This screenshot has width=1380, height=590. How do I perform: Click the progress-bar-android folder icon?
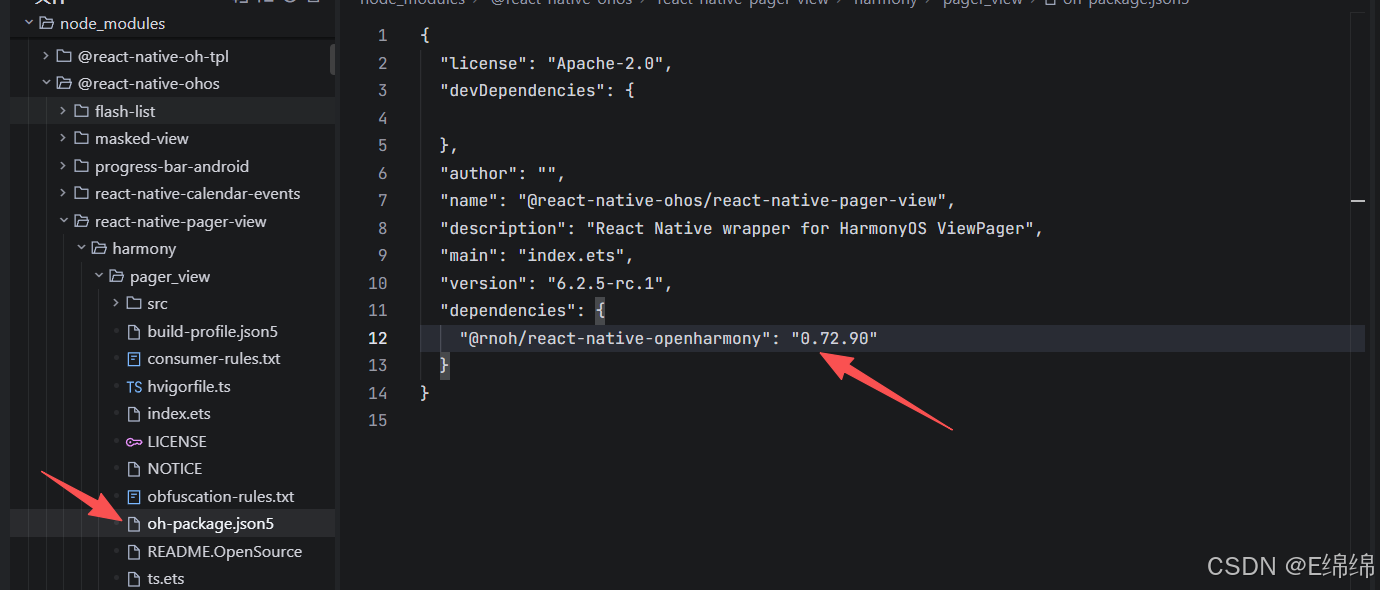(x=82, y=166)
